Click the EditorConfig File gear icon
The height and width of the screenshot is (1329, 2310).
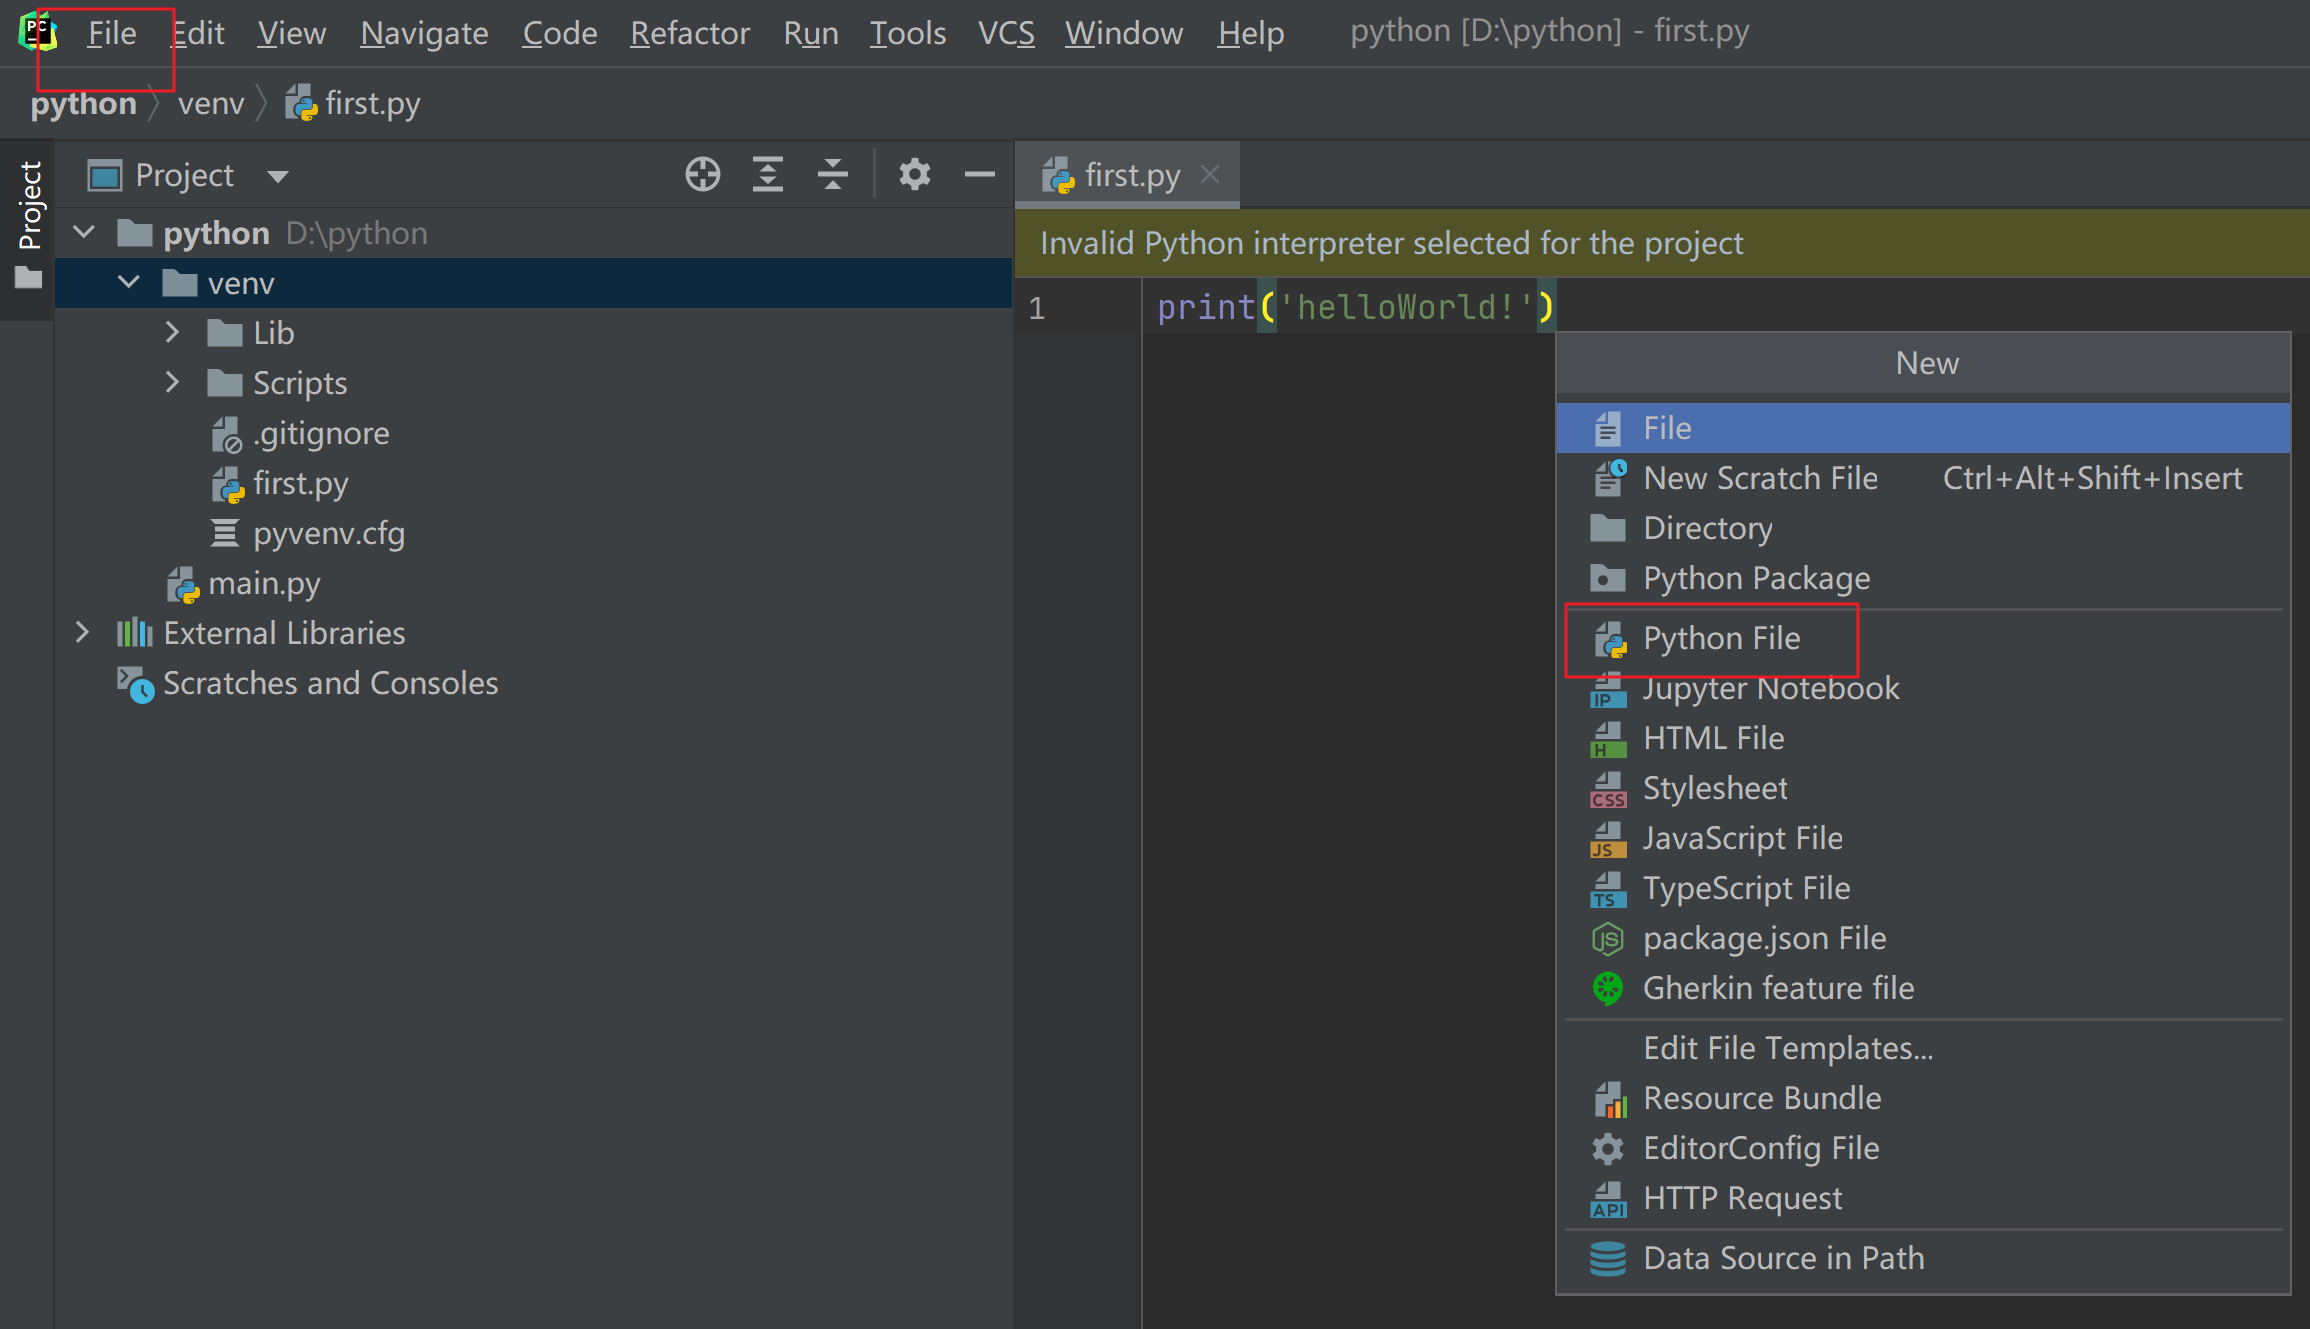(x=1608, y=1148)
